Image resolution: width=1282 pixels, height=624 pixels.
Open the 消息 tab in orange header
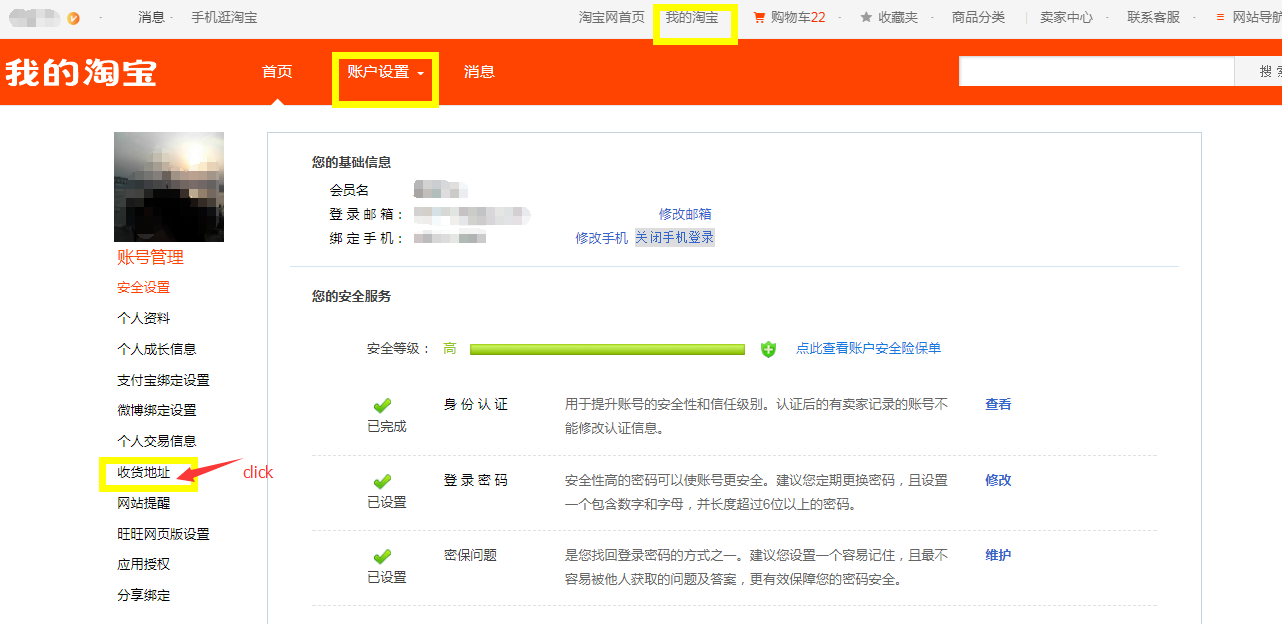point(479,72)
